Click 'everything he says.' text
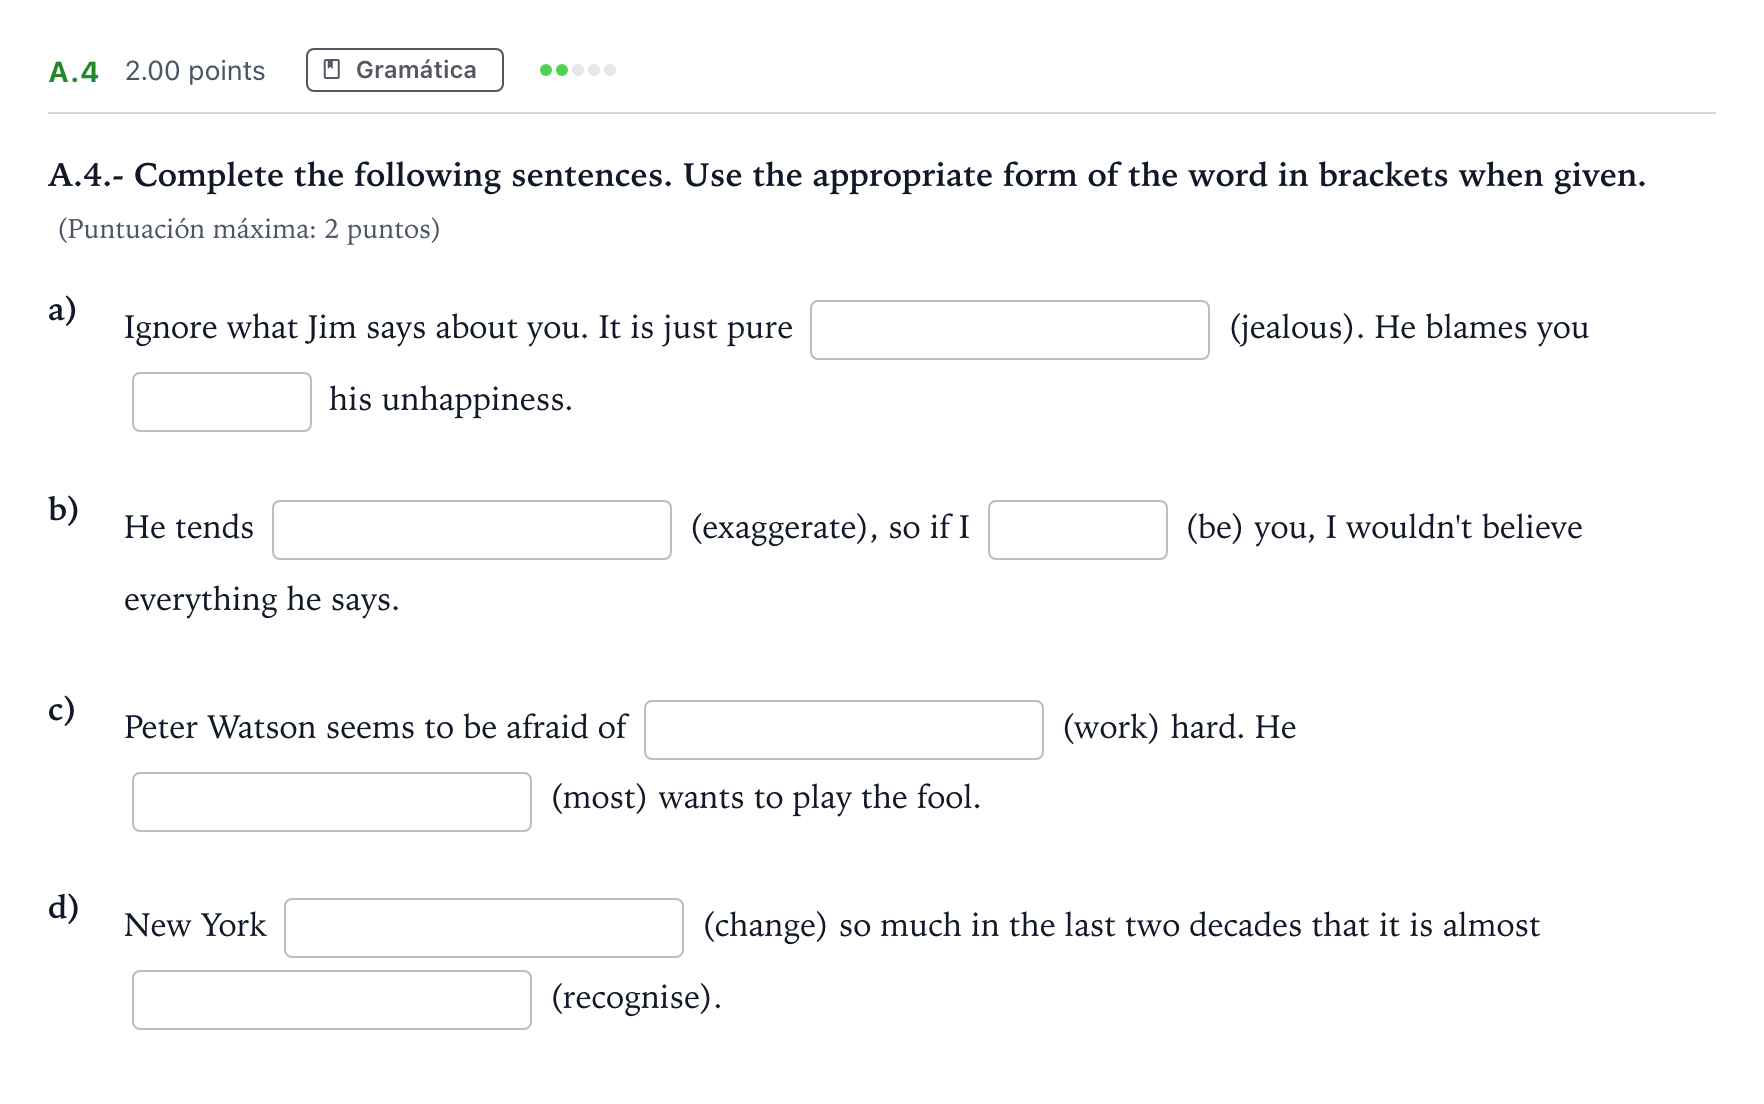This screenshot has height=1104, width=1764. 261,600
